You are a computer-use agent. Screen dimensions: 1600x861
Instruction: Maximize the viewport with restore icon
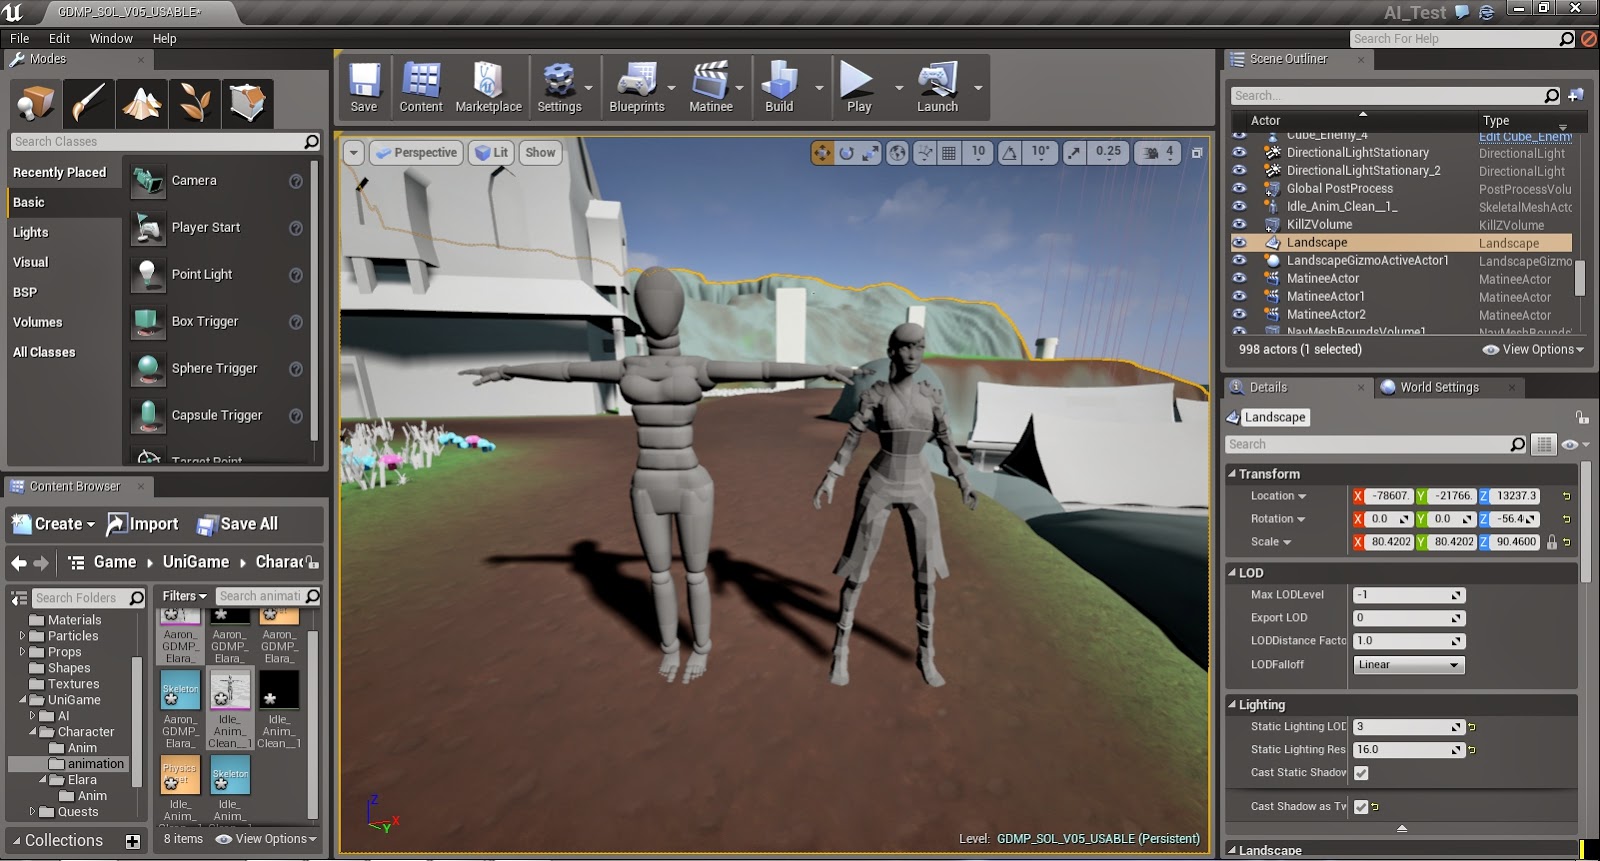1197,153
